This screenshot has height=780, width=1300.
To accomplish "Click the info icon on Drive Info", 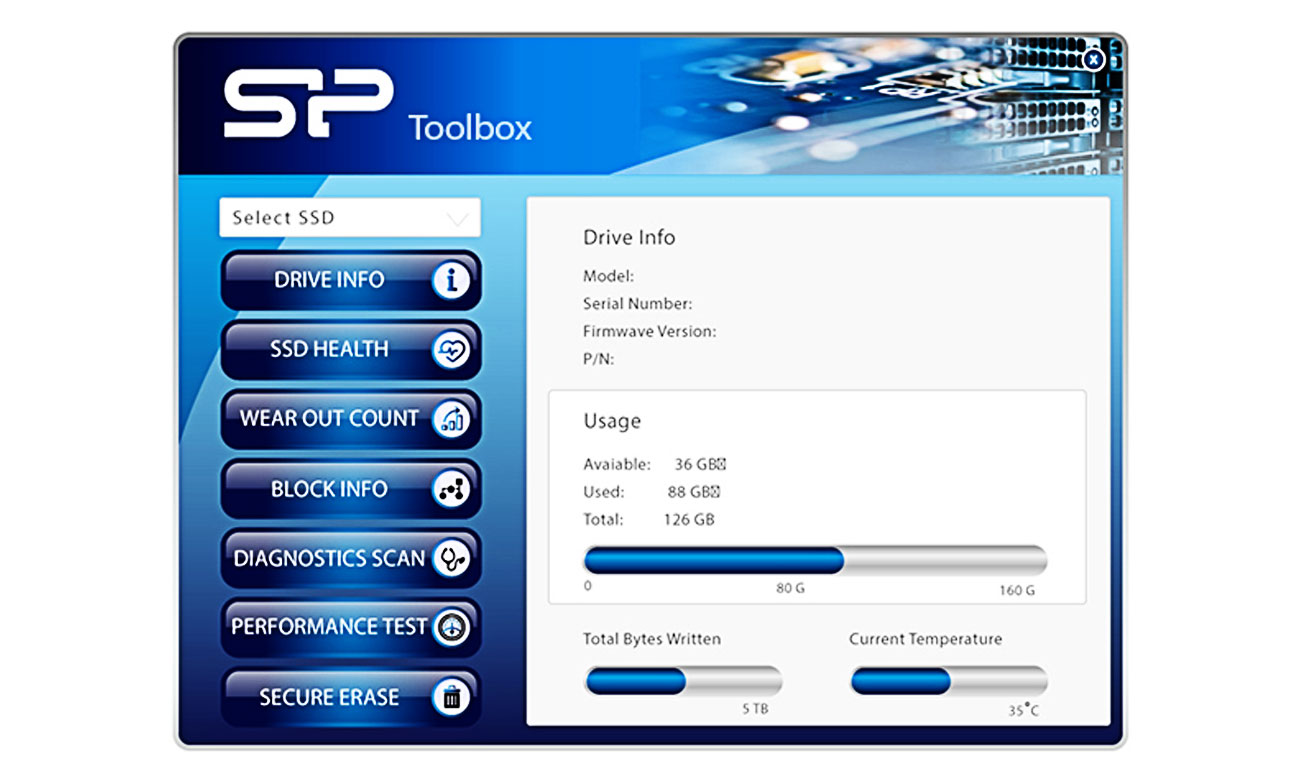I will click(451, 281).
